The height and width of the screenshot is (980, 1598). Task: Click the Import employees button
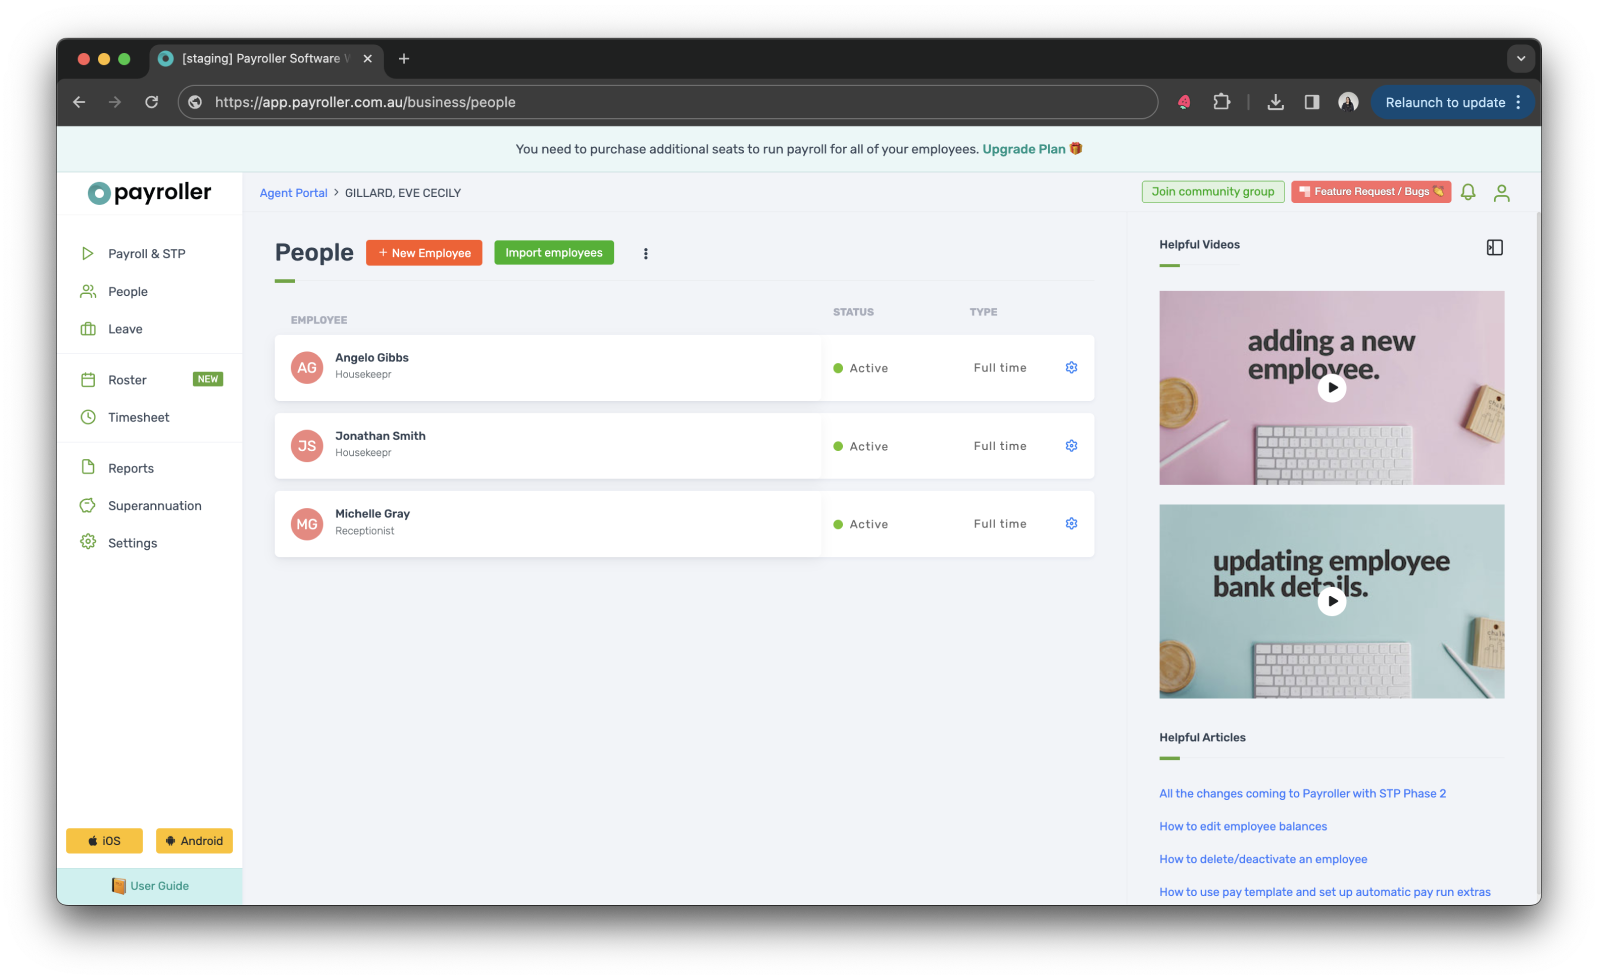[554, 253]
